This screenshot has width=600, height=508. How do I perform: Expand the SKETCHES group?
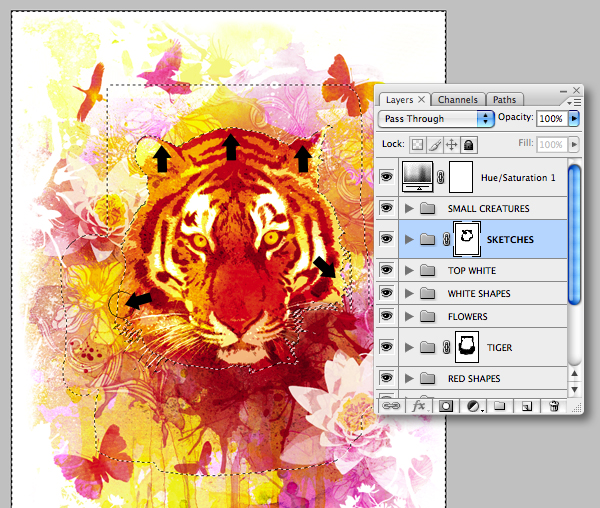[x=409, y=239]
